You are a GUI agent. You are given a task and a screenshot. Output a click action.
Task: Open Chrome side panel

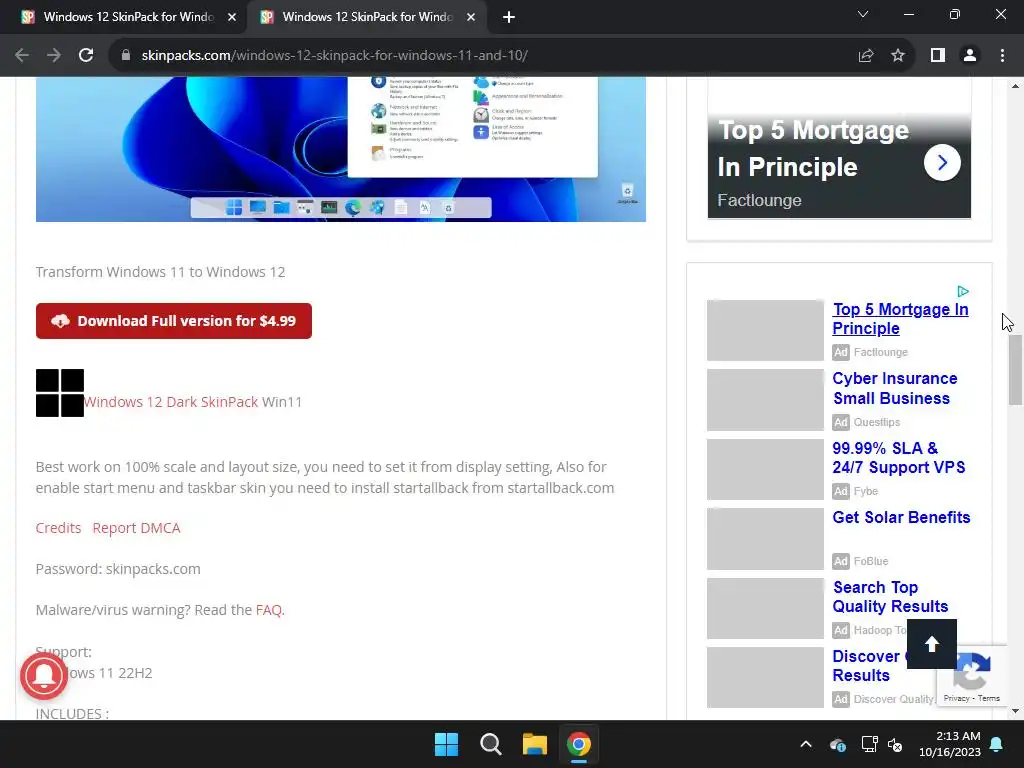point(938,56)
